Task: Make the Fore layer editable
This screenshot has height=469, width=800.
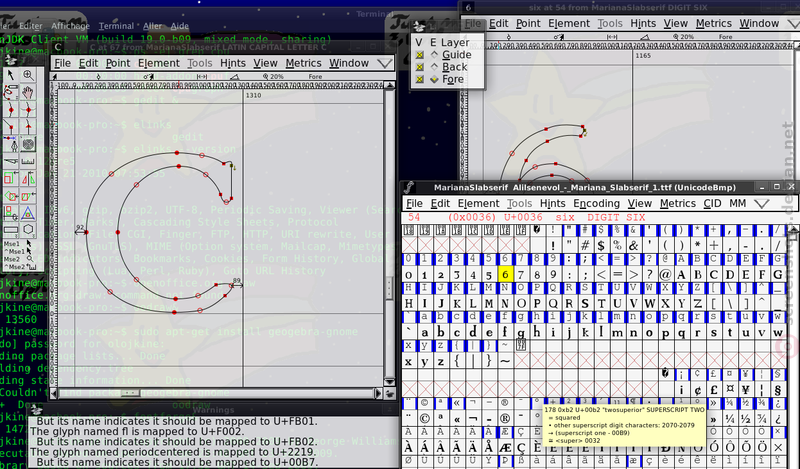Action: (x=434, y=79)
